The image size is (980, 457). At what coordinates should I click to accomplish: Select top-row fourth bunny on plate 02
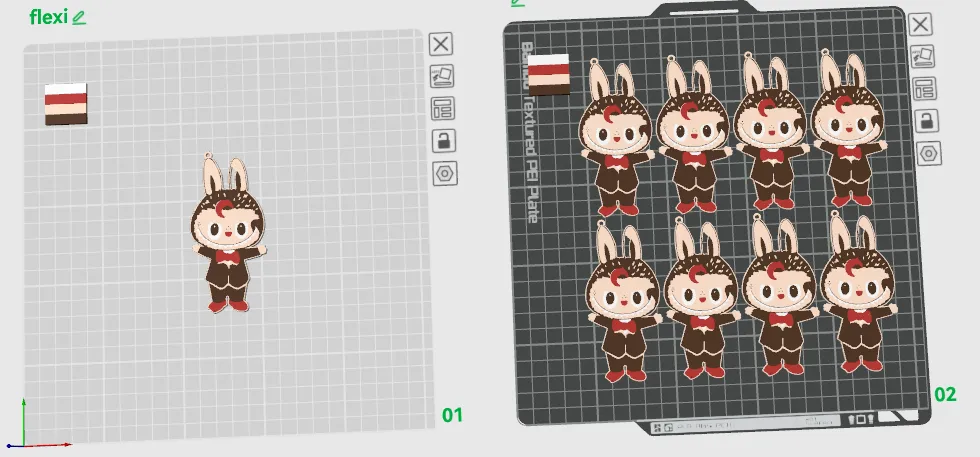(x=849, y=128)
